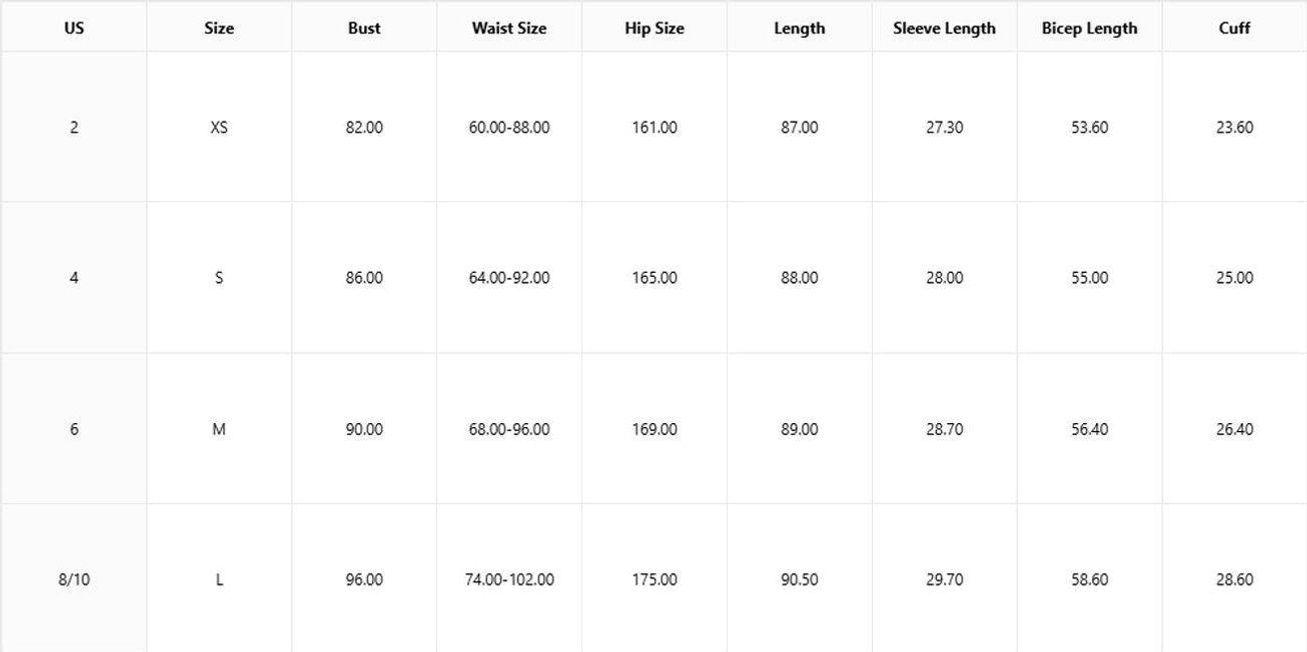The height and width of the screenshot is (652, 1307).
Task: Click the cuff value 28.60
Action: pos(1234,580)
